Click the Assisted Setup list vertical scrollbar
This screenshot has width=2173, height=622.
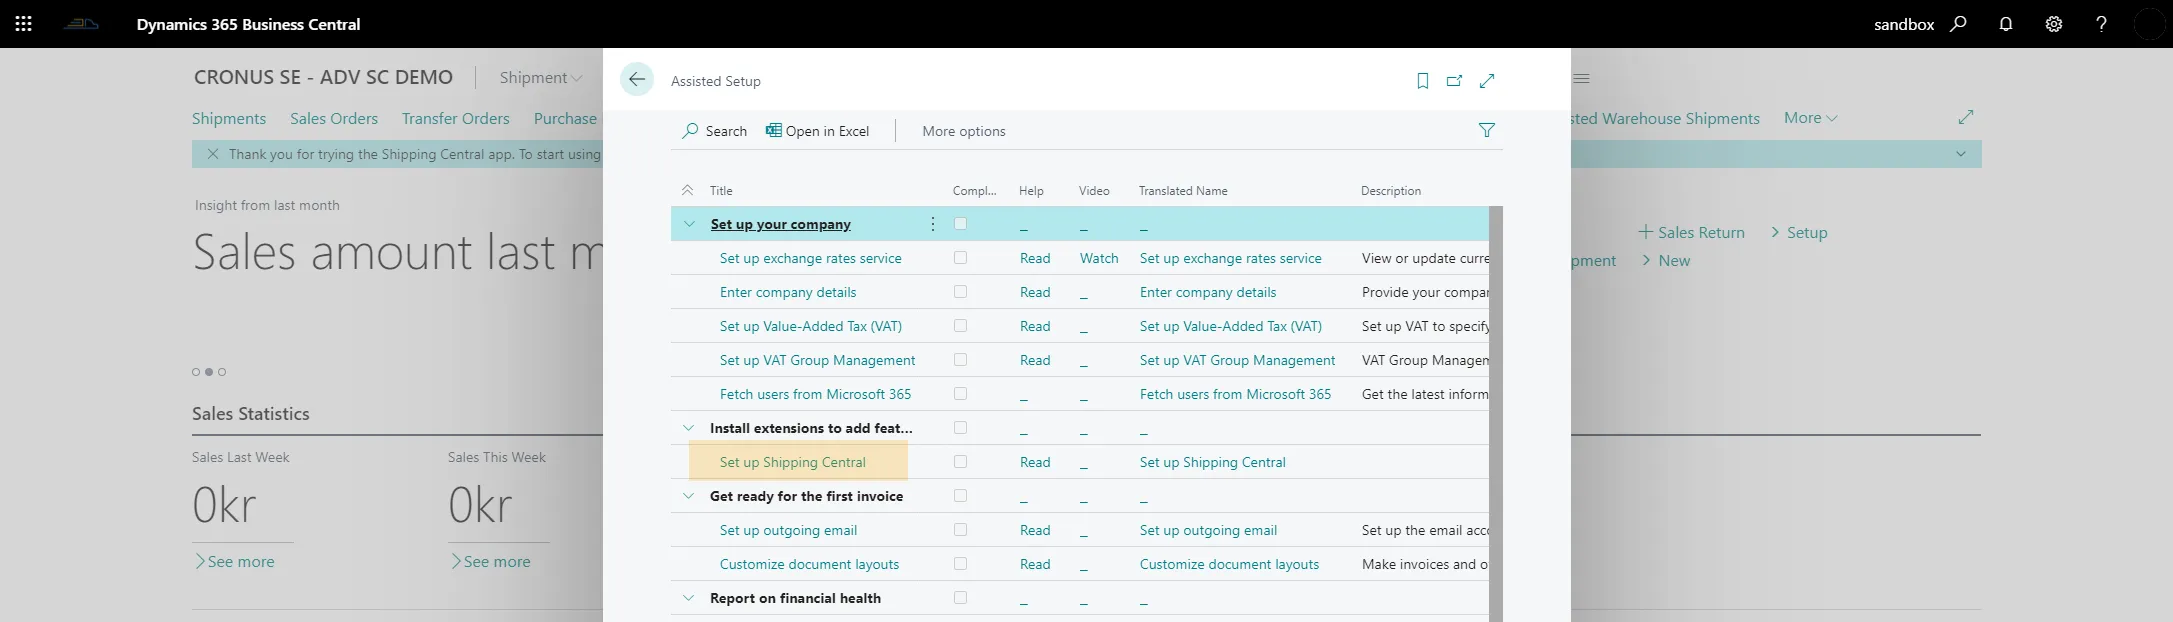(x=1496, y=414)
